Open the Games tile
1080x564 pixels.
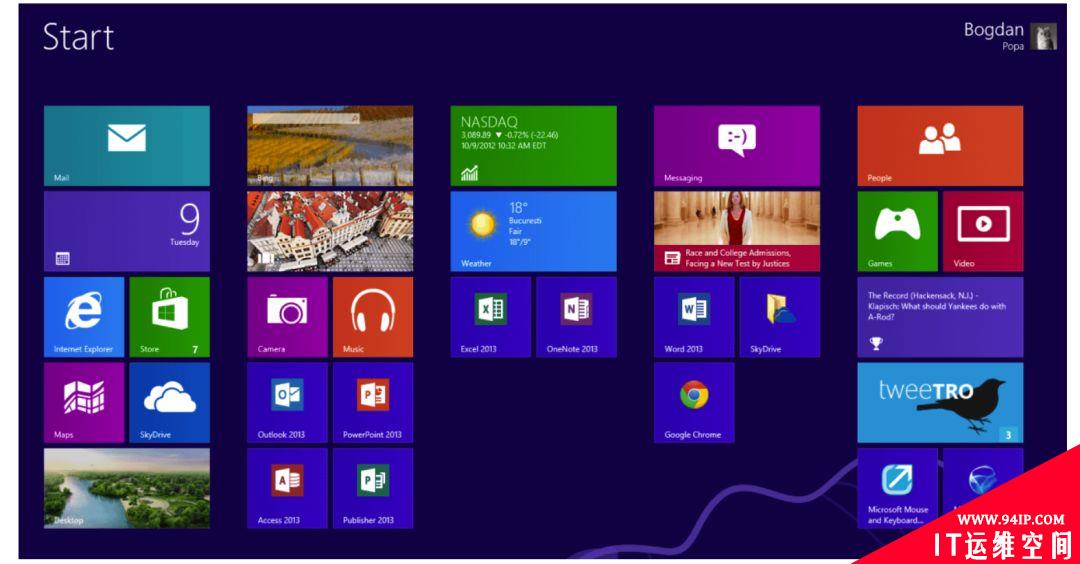pos(897,231)
